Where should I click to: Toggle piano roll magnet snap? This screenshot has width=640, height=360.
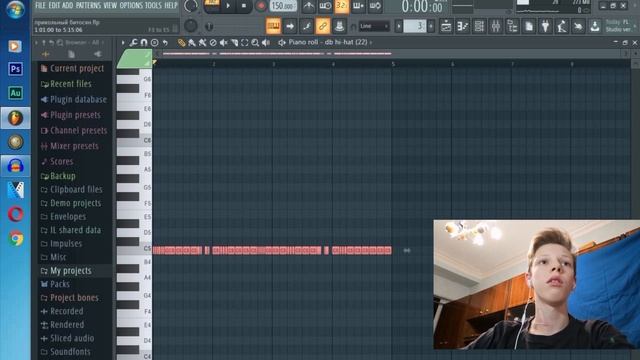tap(144, 42)
